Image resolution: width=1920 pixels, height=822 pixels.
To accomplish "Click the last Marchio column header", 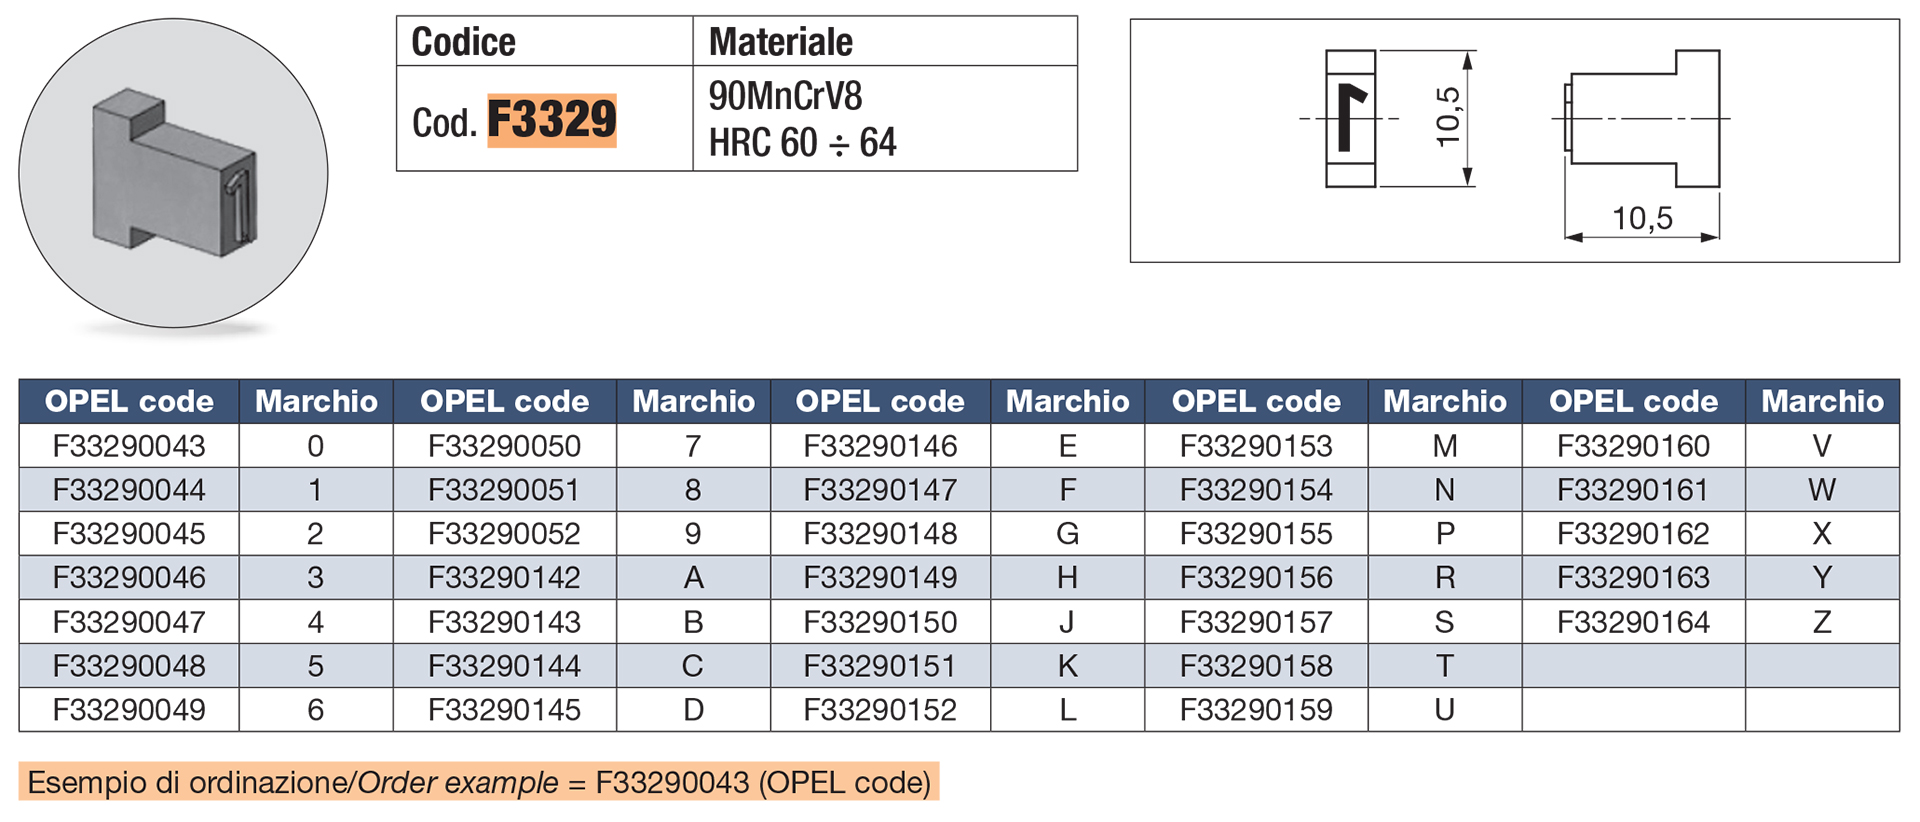I will point(1822,402).
